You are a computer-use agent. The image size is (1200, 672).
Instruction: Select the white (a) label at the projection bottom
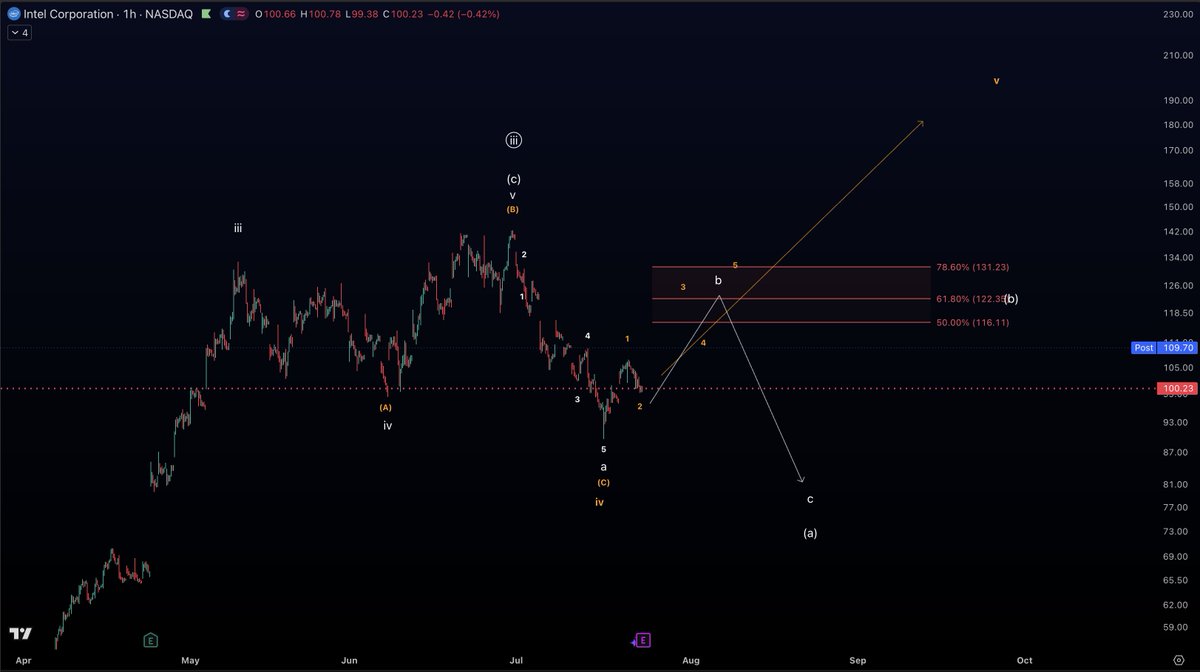pyautogui.click(x=810, y=533)
